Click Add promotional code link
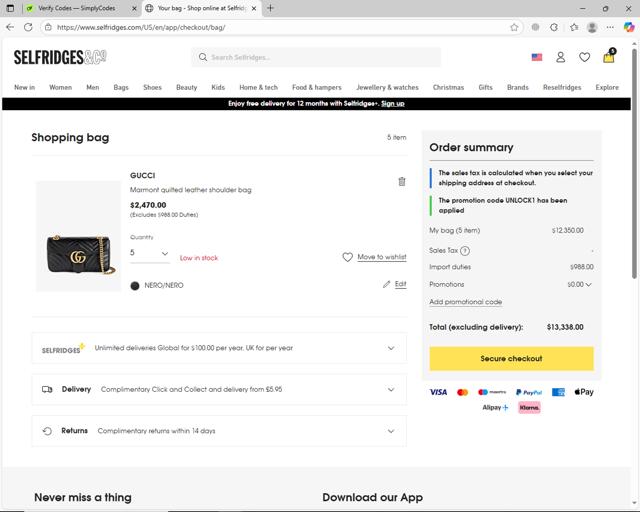The width and height of the screenshot is (640, 512). 465,302
